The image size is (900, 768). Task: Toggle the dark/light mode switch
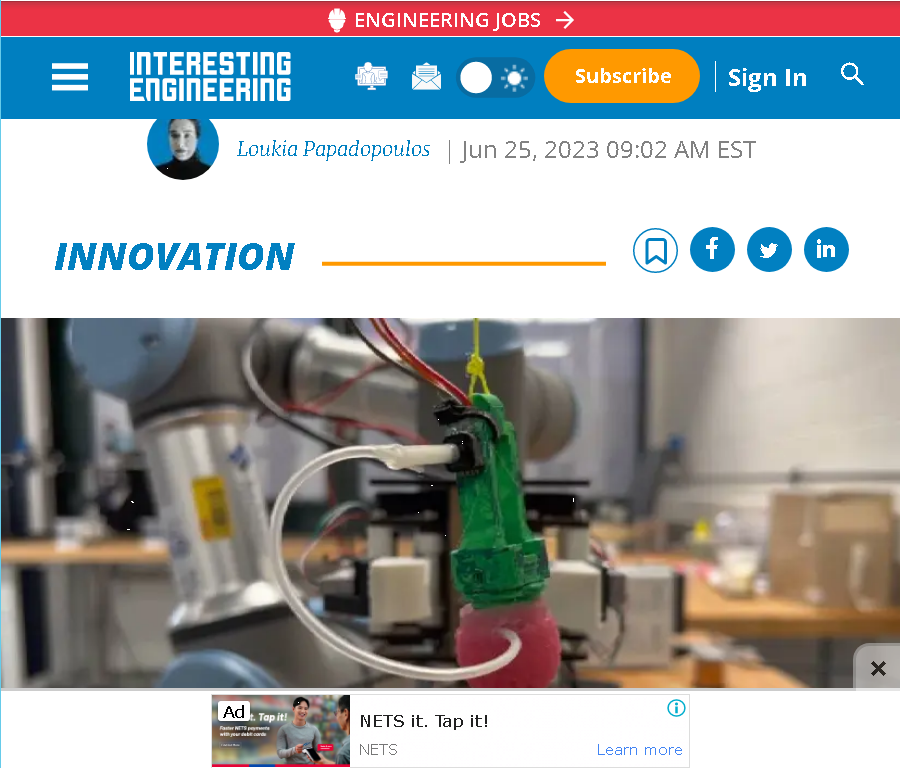[x=495, y=77]
